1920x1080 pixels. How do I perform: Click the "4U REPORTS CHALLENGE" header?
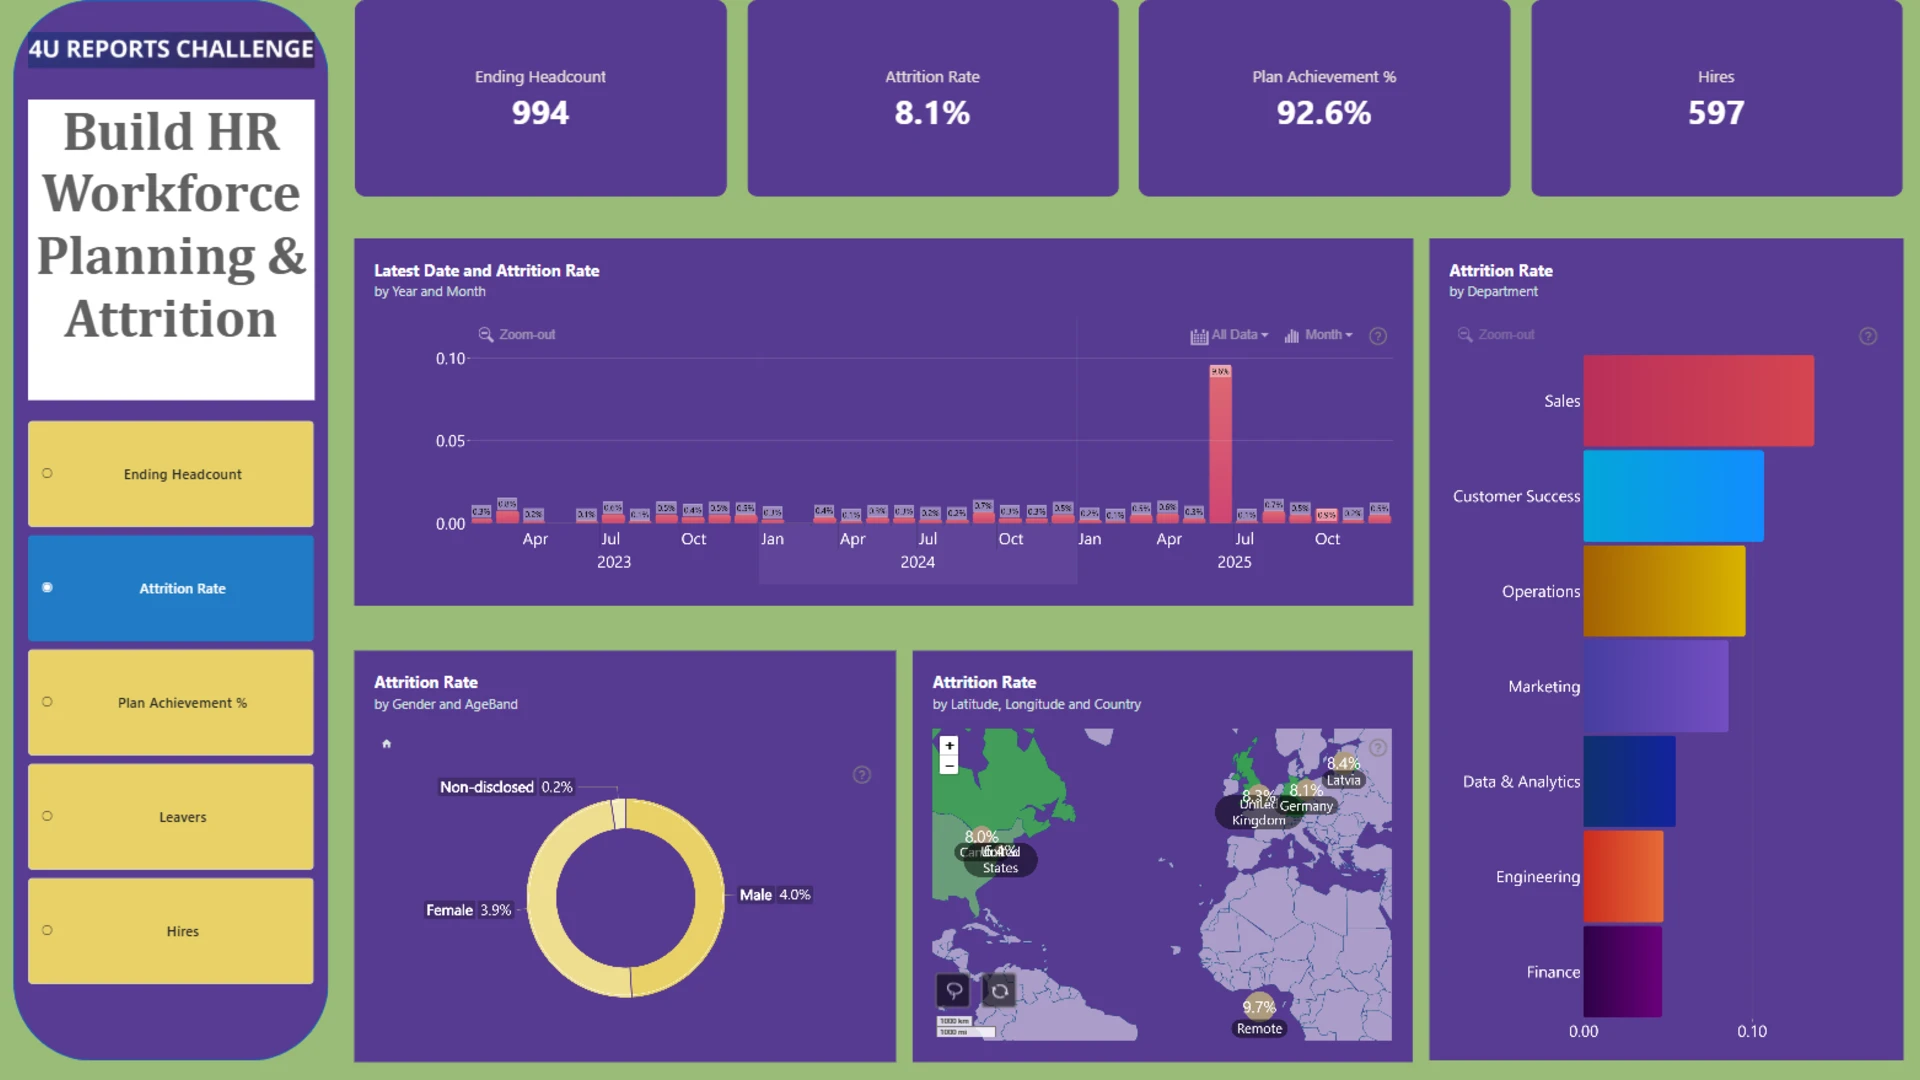171,49
